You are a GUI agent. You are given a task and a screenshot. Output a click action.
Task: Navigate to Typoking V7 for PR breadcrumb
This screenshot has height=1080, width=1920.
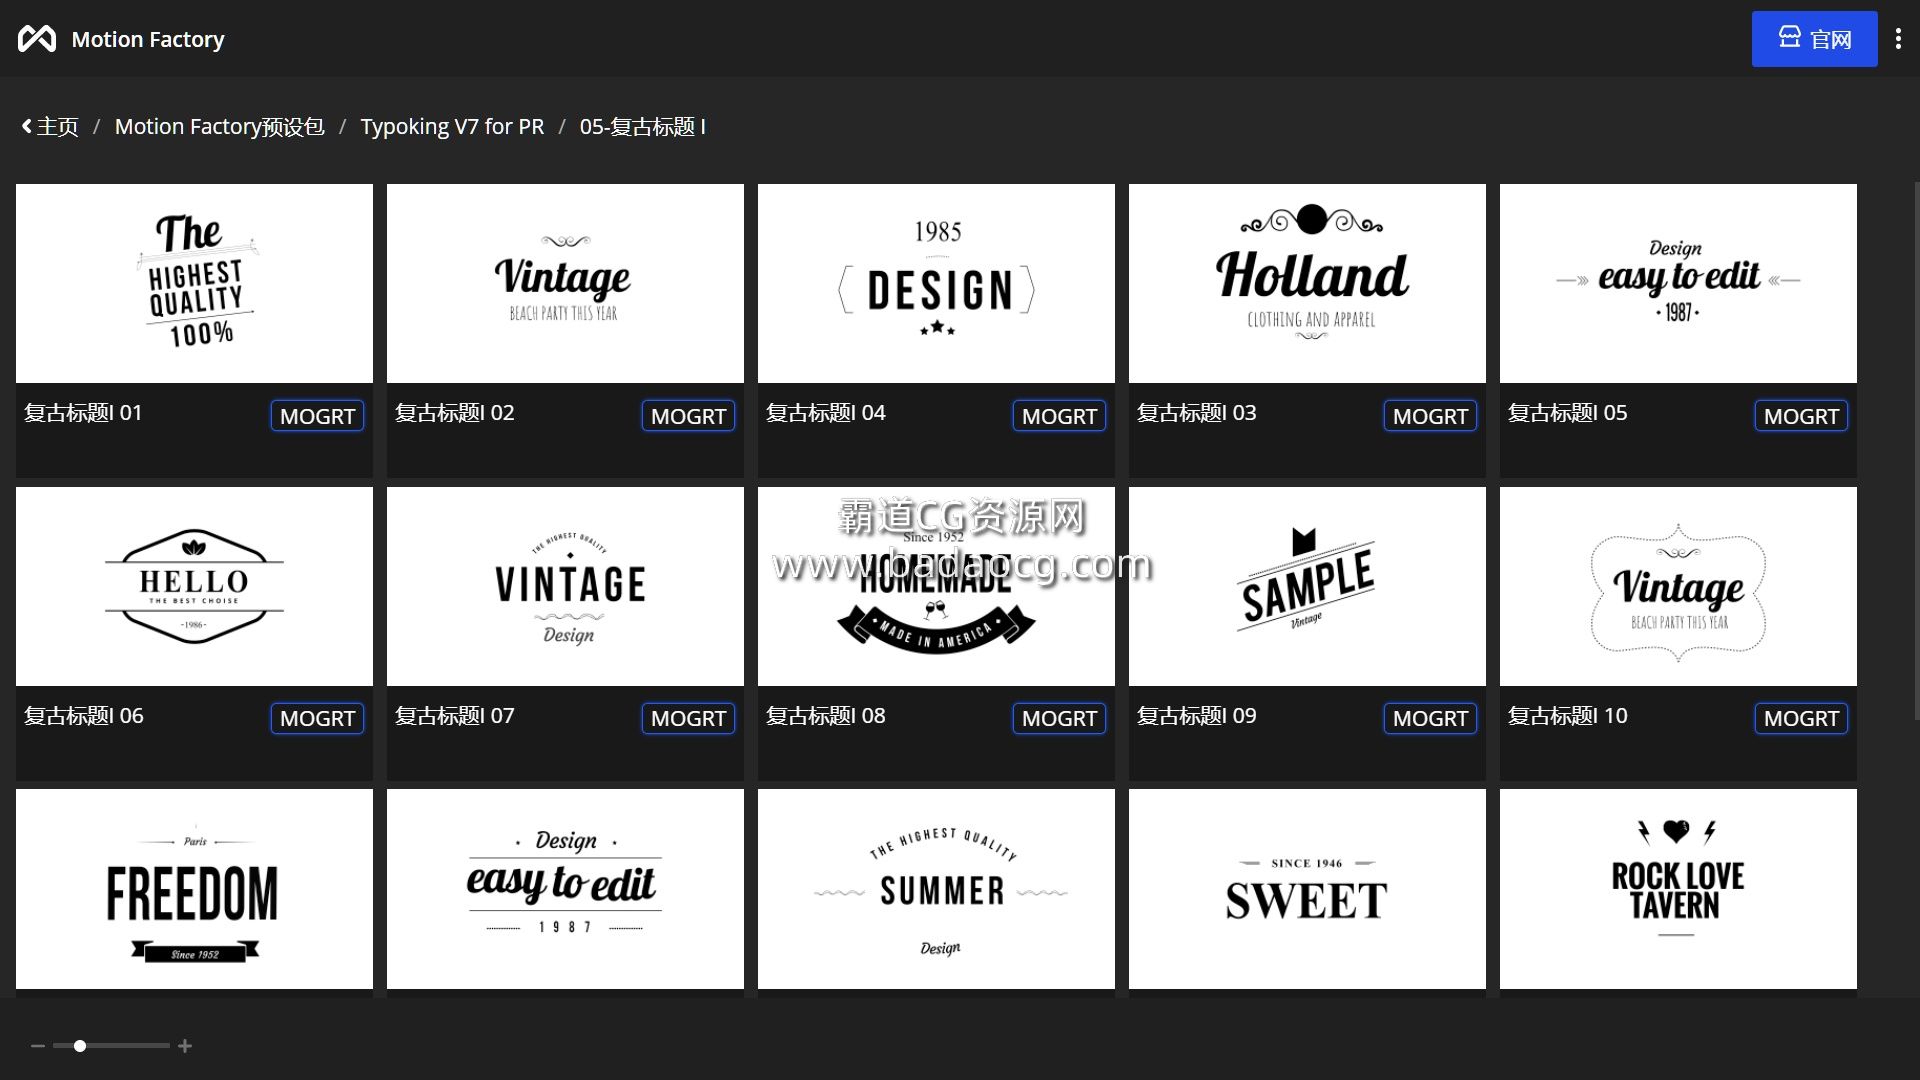(x=452, y=127)
